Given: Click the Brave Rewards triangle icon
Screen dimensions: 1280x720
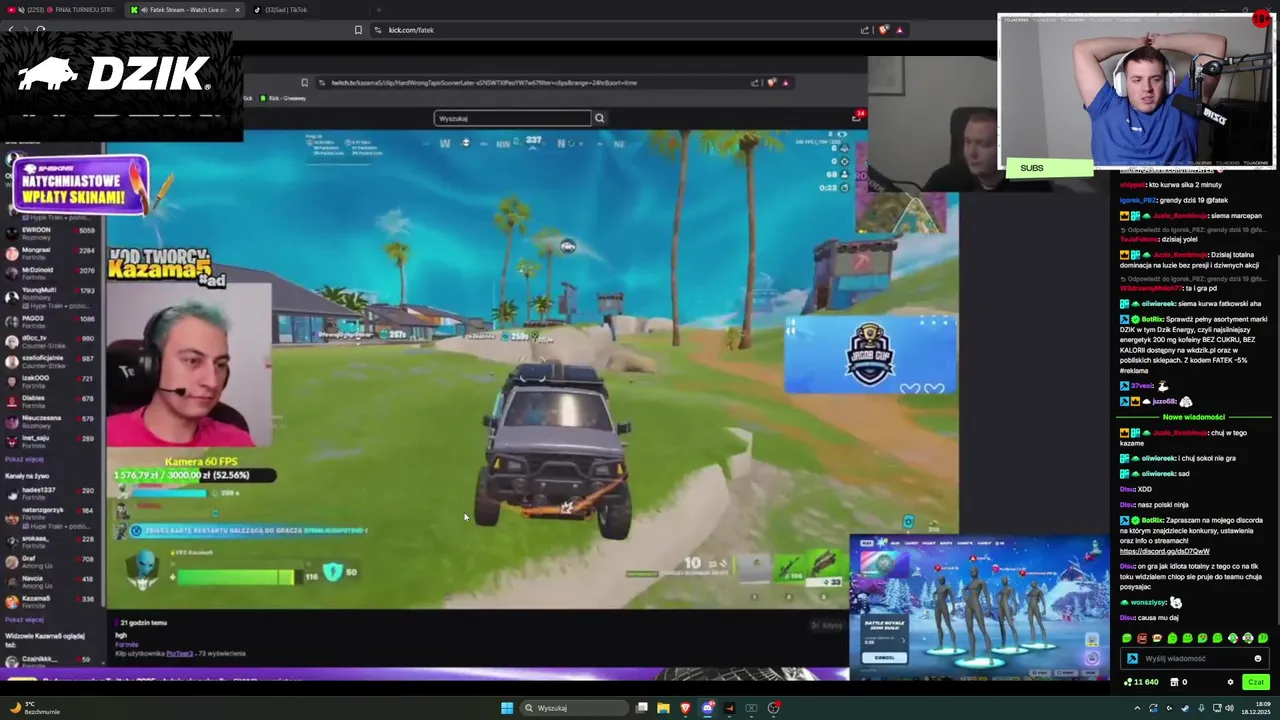Looking at the screenshot, I should pos(899,30).
